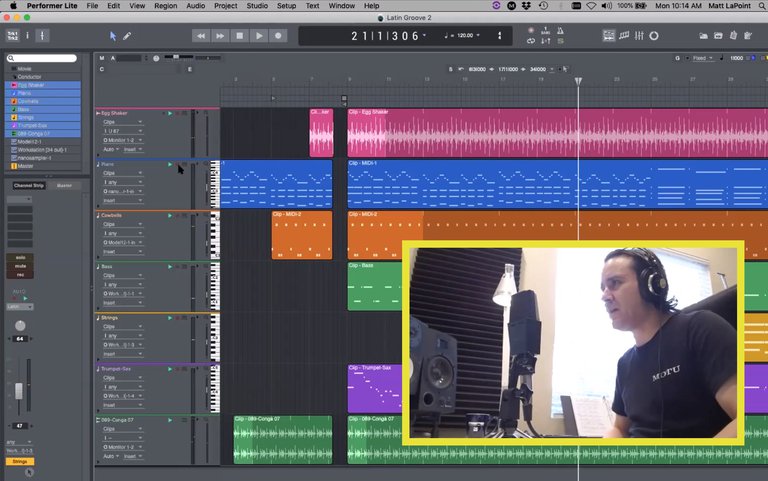Click the Fast Forward transport button
768x481 pixels.
(220, 36)
